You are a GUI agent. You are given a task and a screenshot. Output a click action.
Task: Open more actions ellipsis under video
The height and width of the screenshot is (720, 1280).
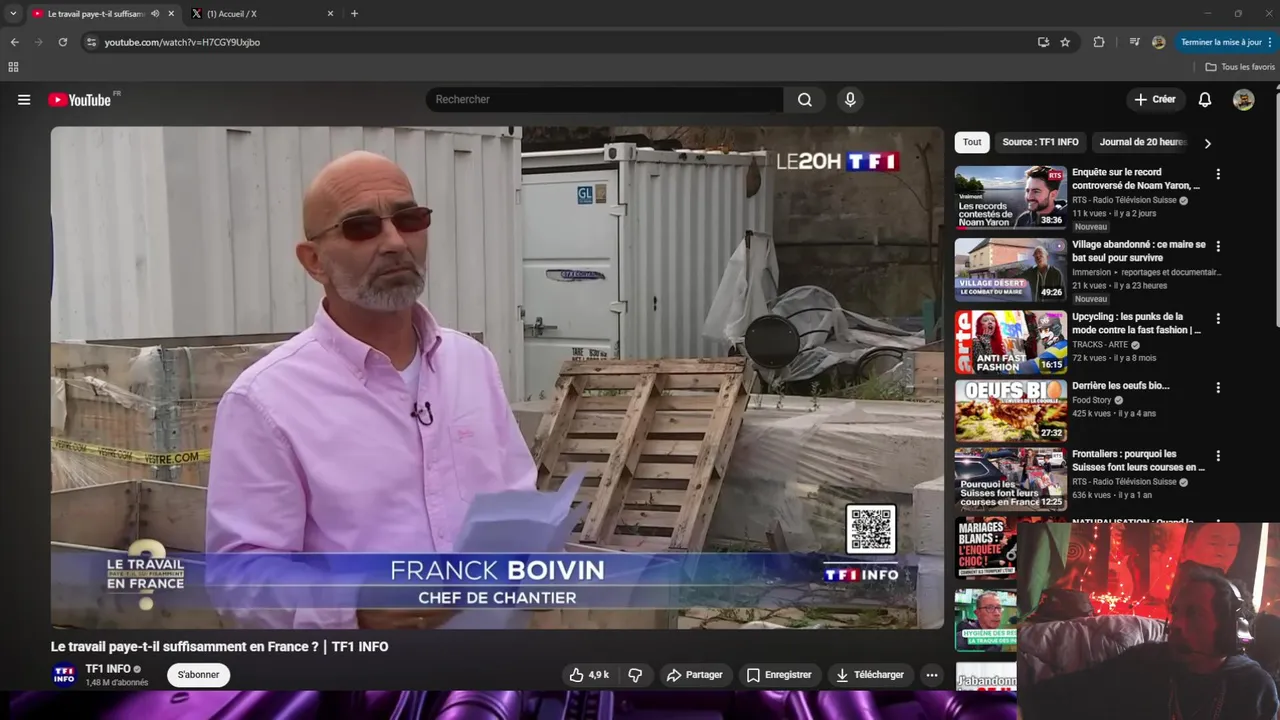click(x=931, y=675)
